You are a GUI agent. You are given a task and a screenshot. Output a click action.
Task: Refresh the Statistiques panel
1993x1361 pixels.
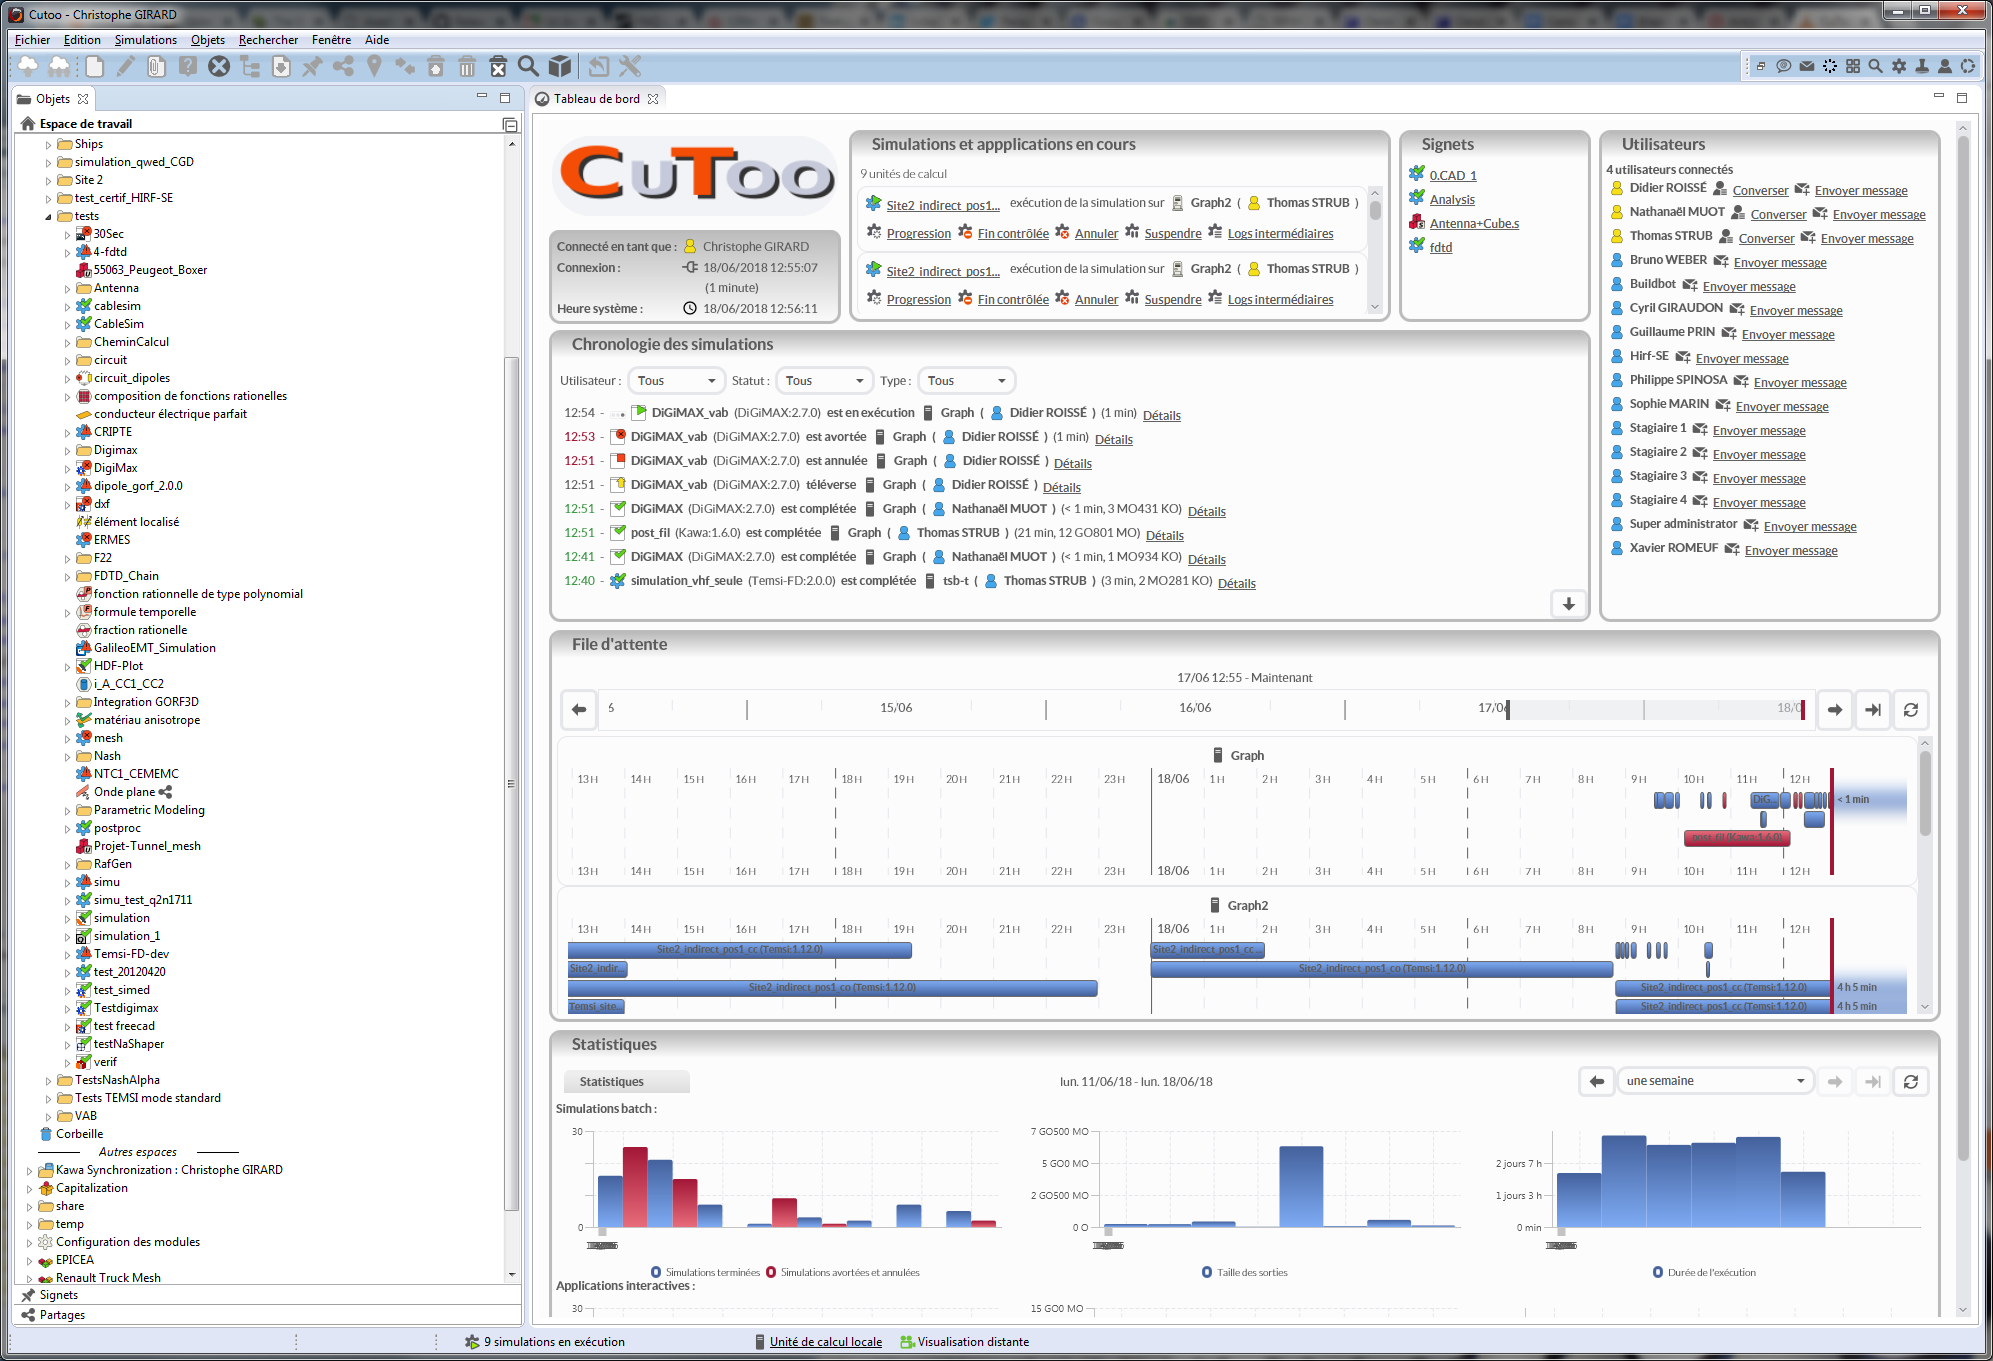1911,1081
